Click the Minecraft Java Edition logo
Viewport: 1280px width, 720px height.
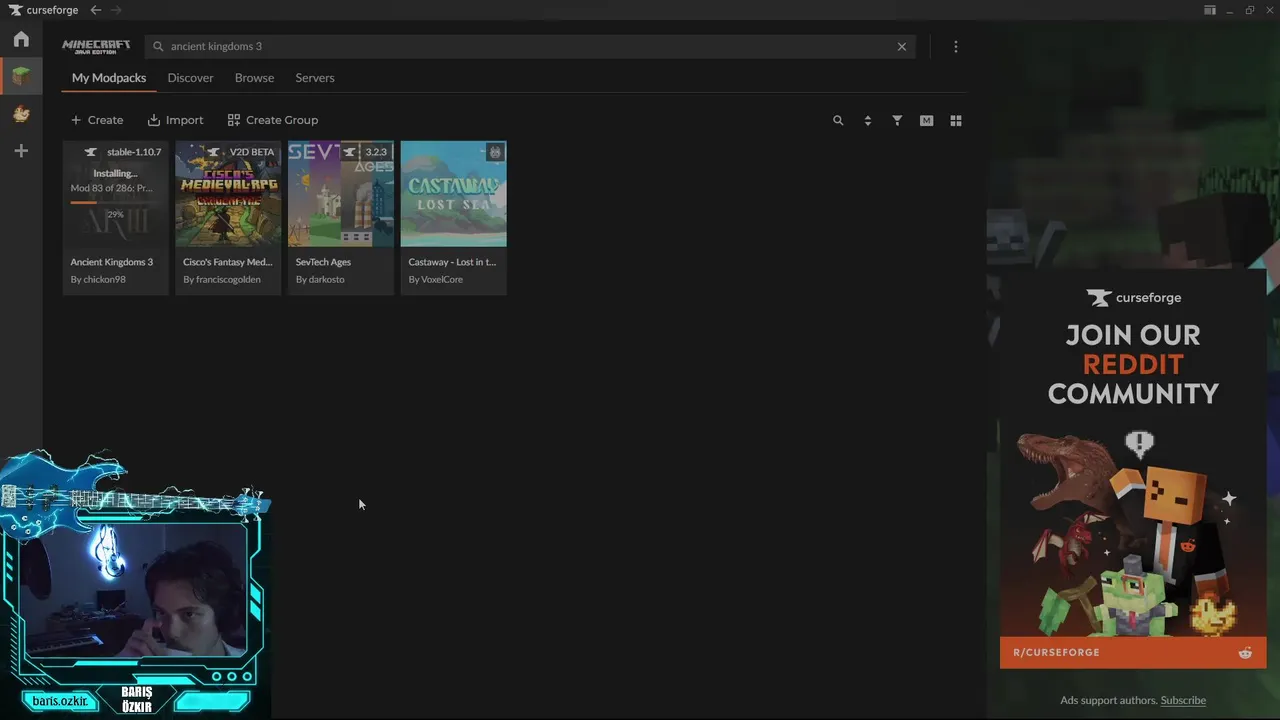coord(96,46)
